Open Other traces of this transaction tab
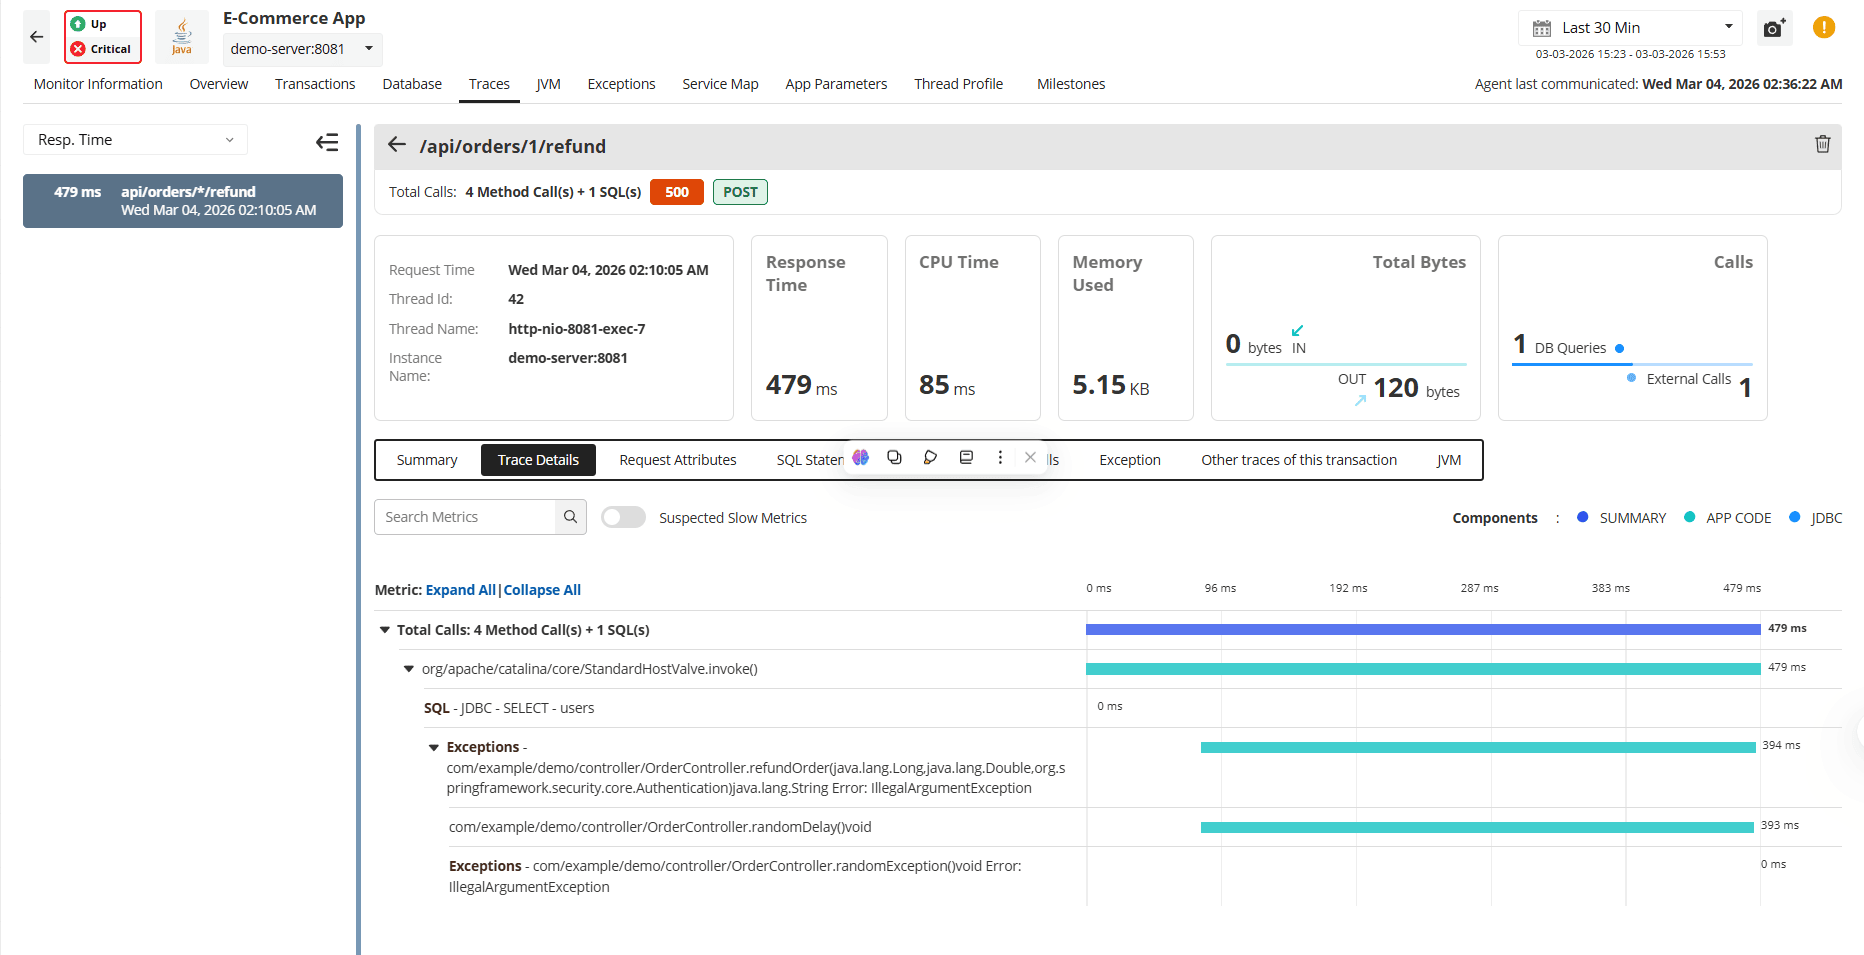 [1299, 460]
